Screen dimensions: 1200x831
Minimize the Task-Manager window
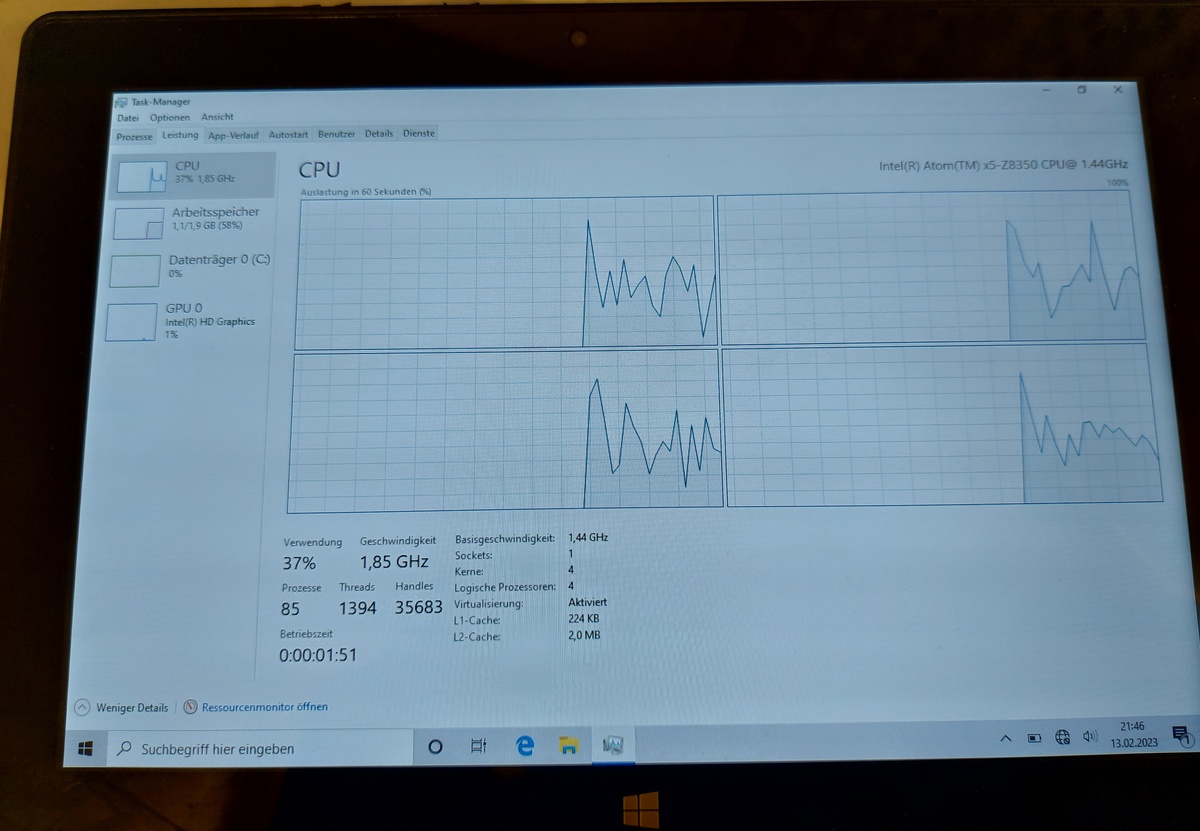pos(1046,90)
